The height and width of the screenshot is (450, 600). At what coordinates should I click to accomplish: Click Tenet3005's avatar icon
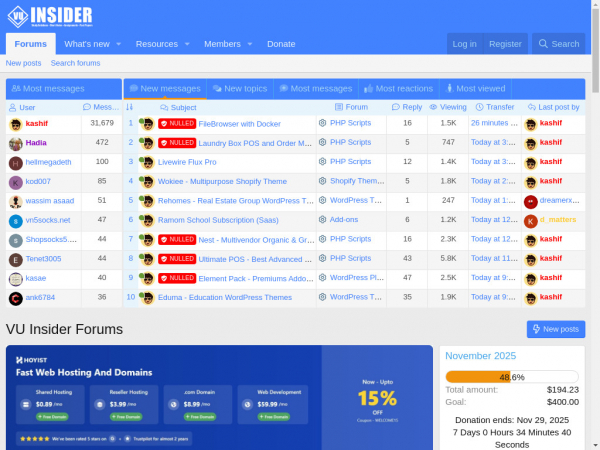(x=16, y=259)
